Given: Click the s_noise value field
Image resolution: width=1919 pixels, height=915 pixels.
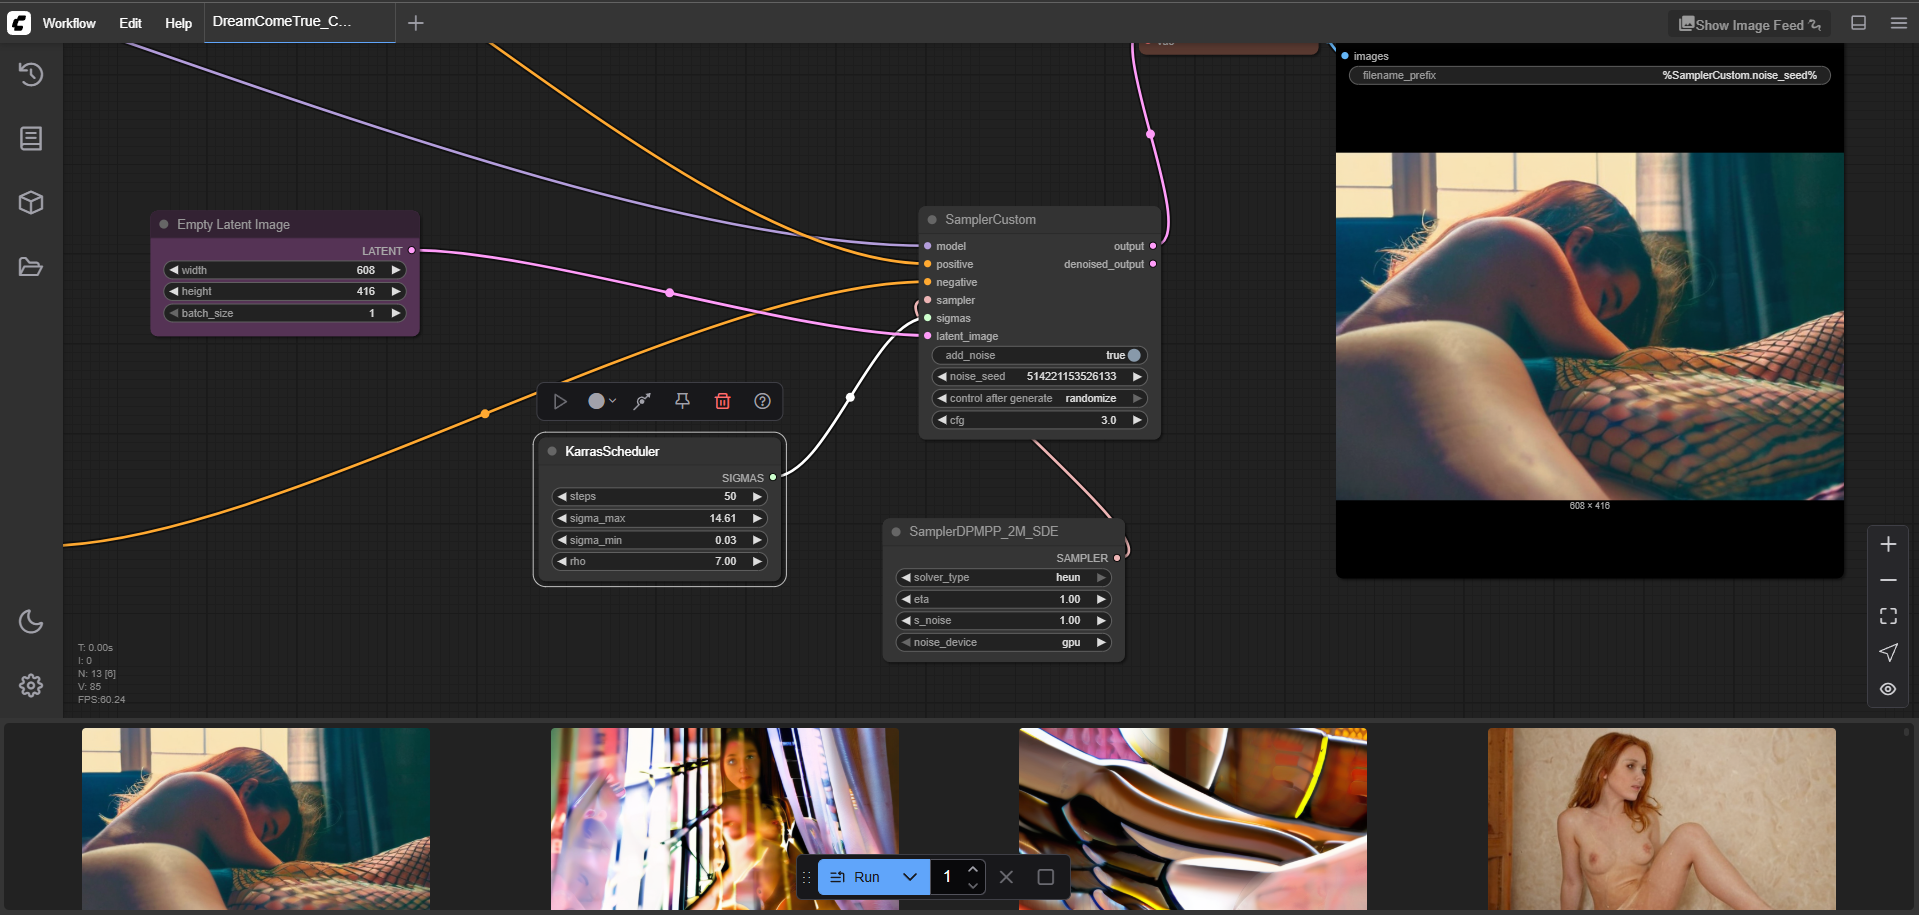Looking at the screenshot, I should (1004, 620).
